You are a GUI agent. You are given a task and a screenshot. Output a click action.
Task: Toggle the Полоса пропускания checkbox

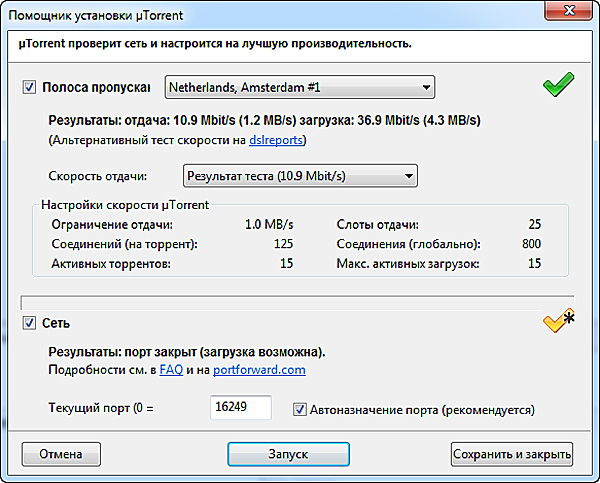29,88
